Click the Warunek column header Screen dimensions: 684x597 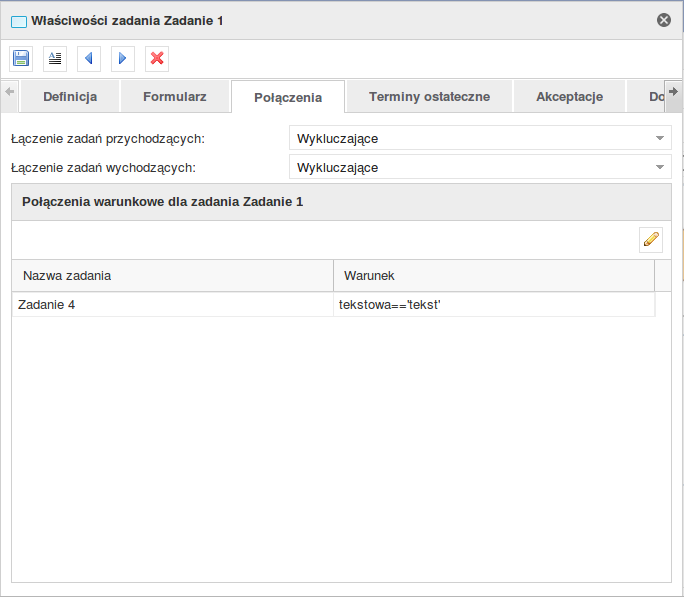tap(493, 275)
